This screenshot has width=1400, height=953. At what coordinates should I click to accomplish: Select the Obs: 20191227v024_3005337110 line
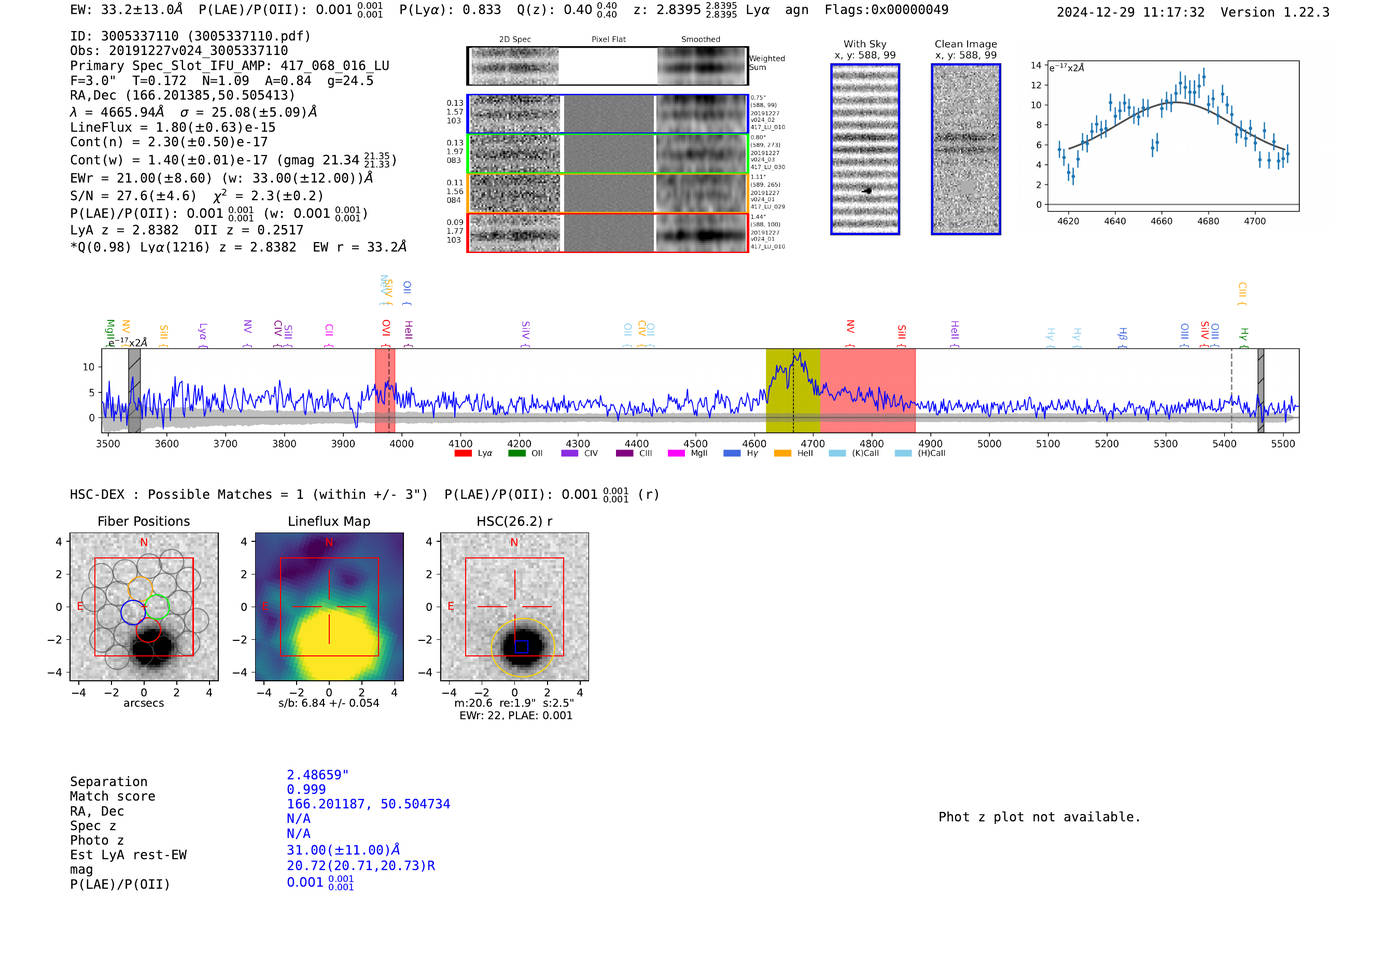[179, 50]
